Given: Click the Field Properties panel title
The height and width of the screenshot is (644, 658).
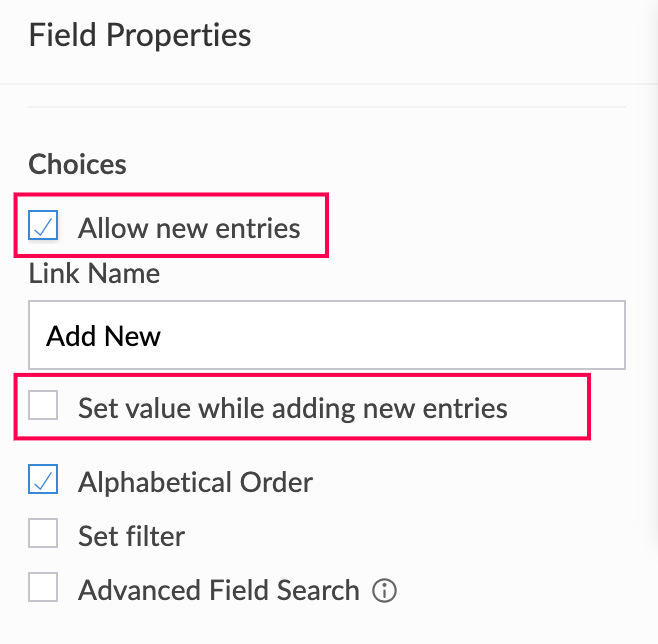Looking at the screenshot, I should (x=140, y=36).
